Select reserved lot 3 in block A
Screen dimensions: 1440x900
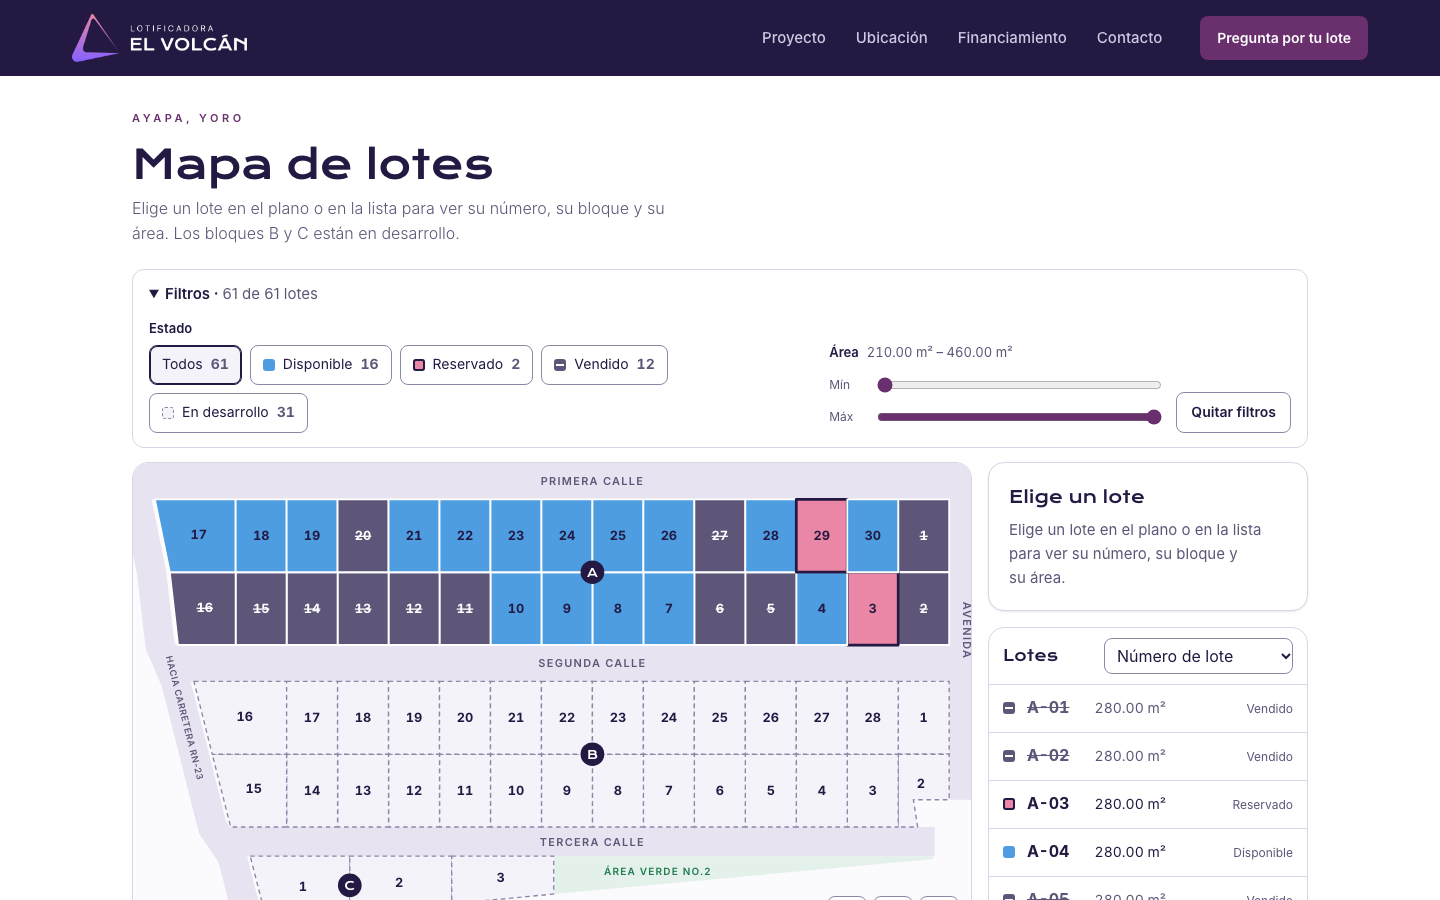(x=872, y=608)
